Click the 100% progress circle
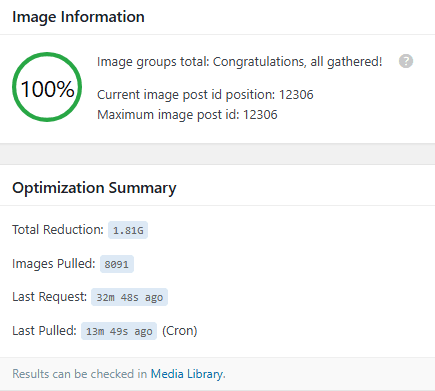This screenshot has height=391, width=435. (x=47, y=87)
